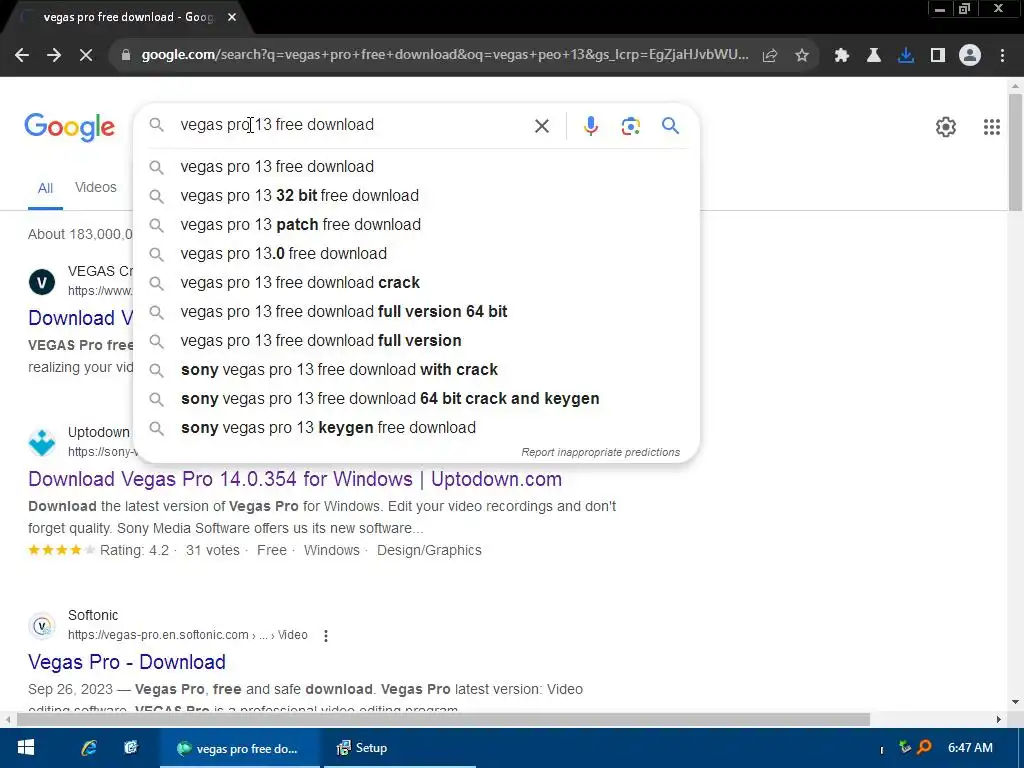
Task: Click the vegas-pro.en.softonic.com URL
Action: coord(187,635)
